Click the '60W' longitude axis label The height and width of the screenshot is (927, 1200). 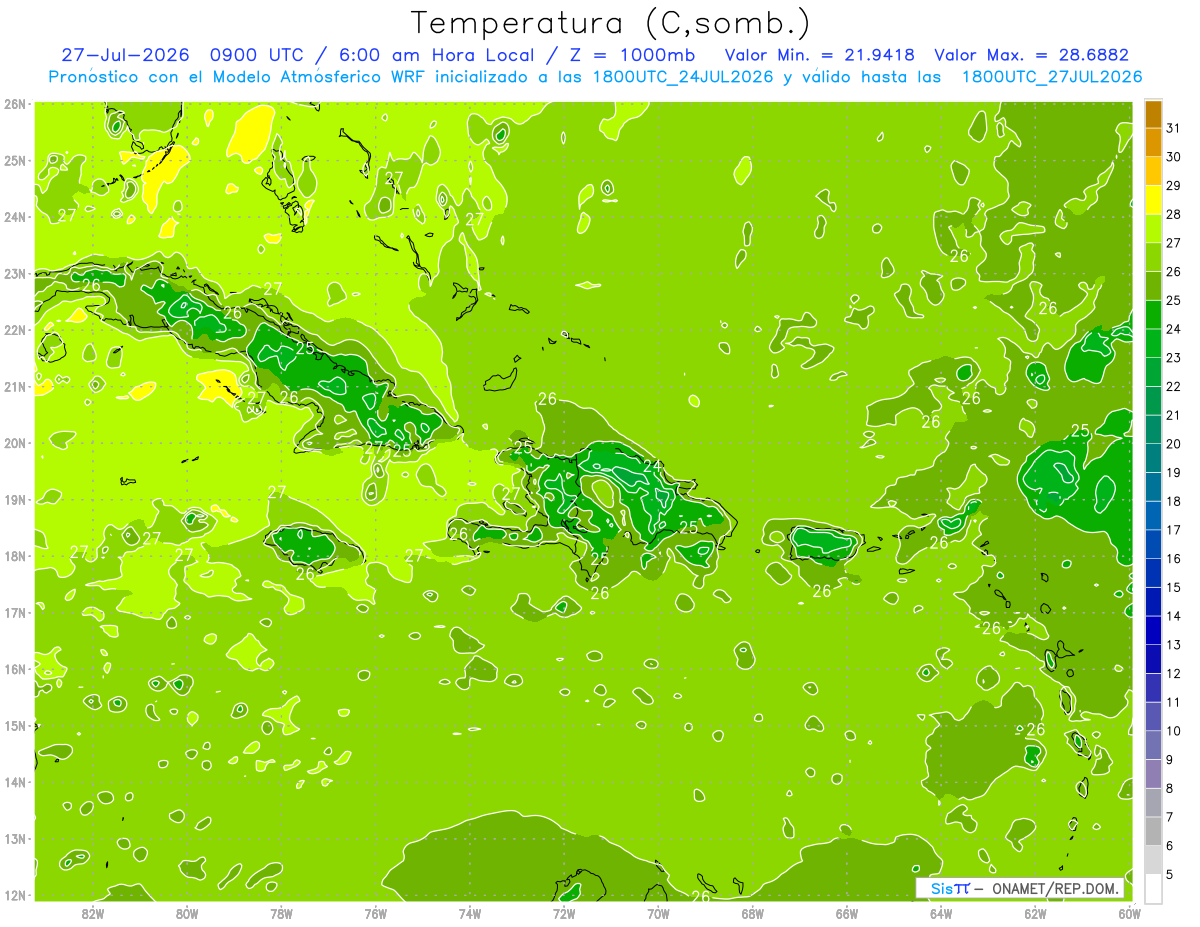1129,913
